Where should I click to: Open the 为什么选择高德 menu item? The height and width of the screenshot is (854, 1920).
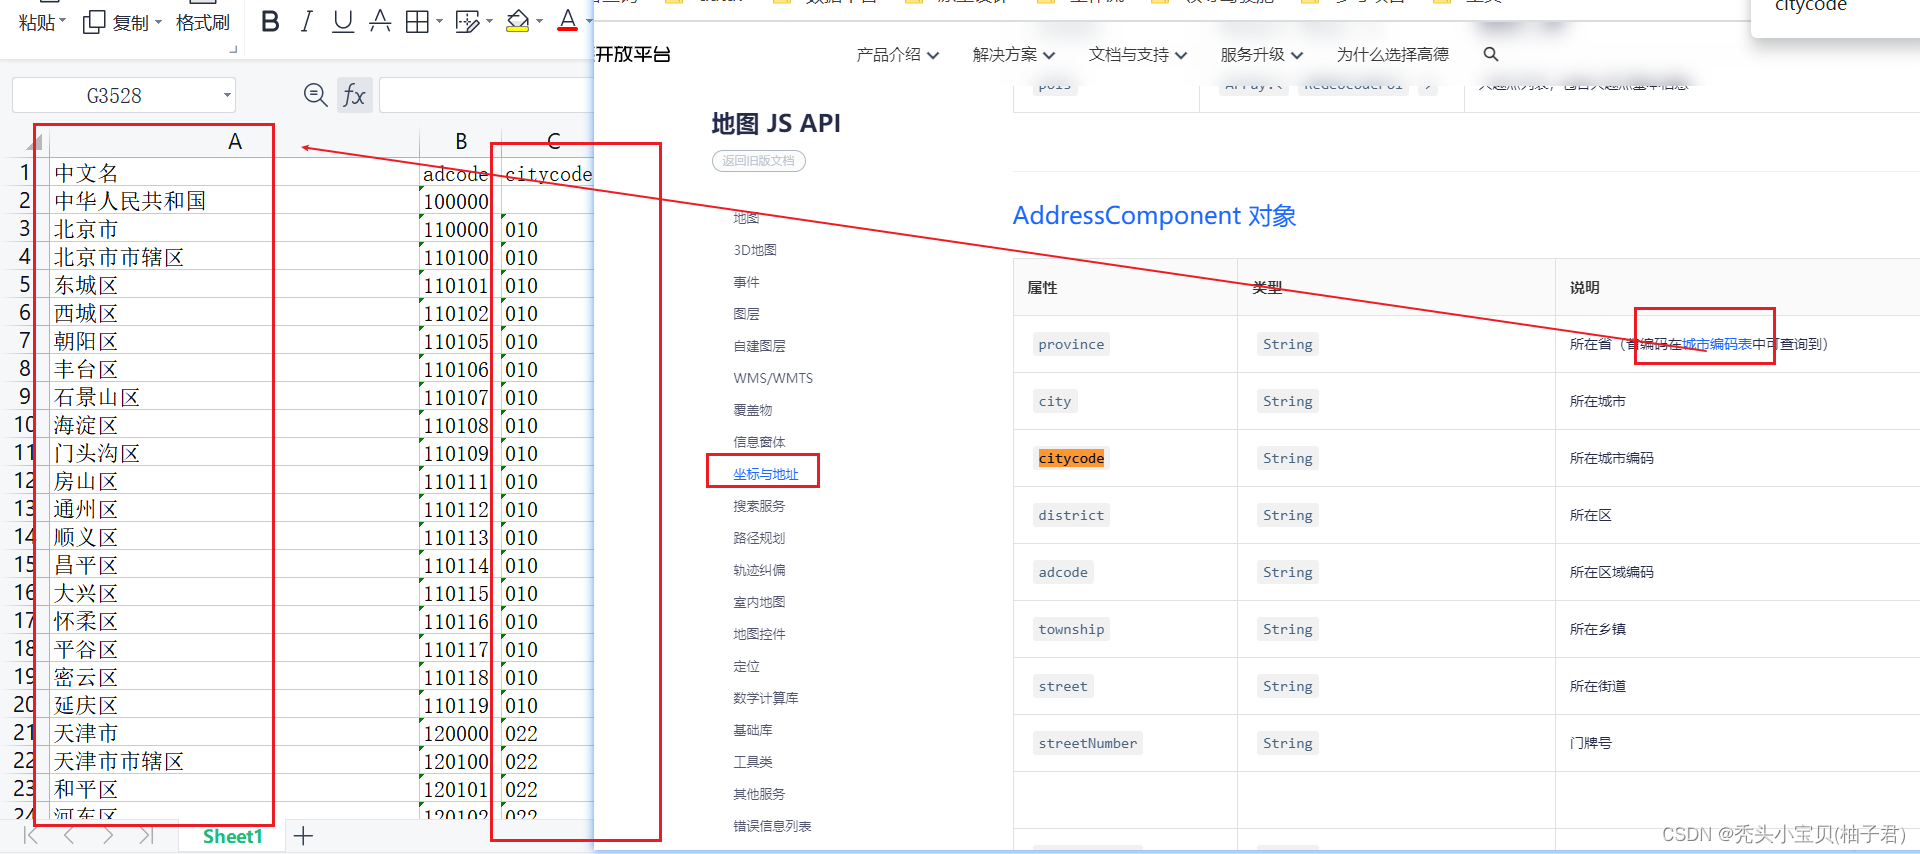(x=1392, y=55)
